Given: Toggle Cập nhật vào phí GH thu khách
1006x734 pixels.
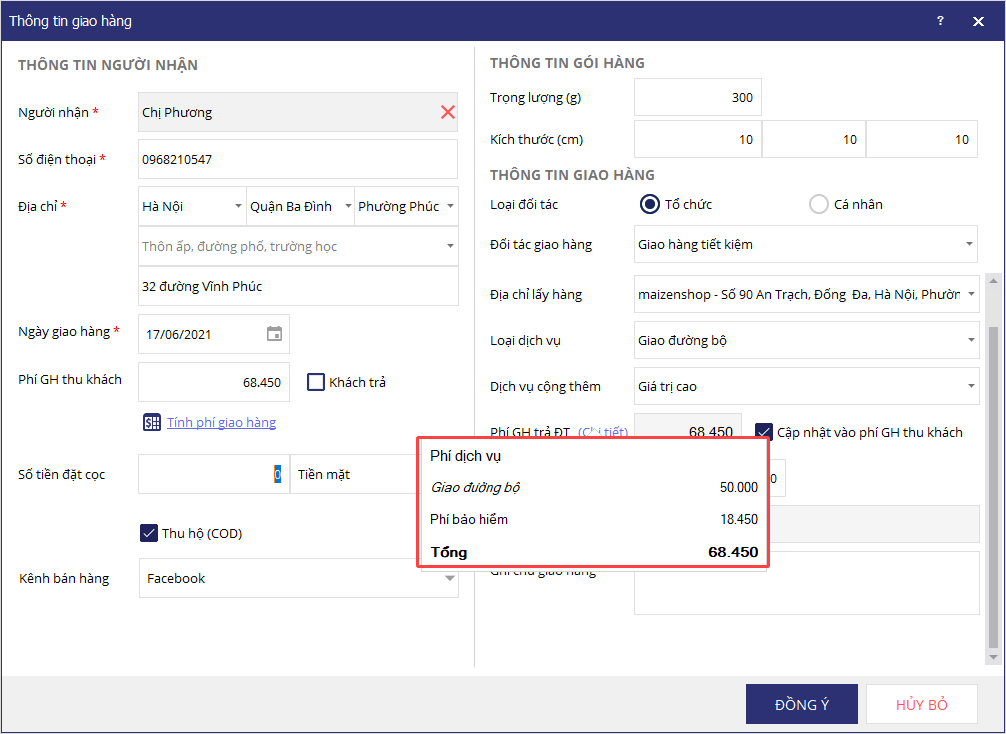Looking at the screenshot, I should tap(764, 432).
